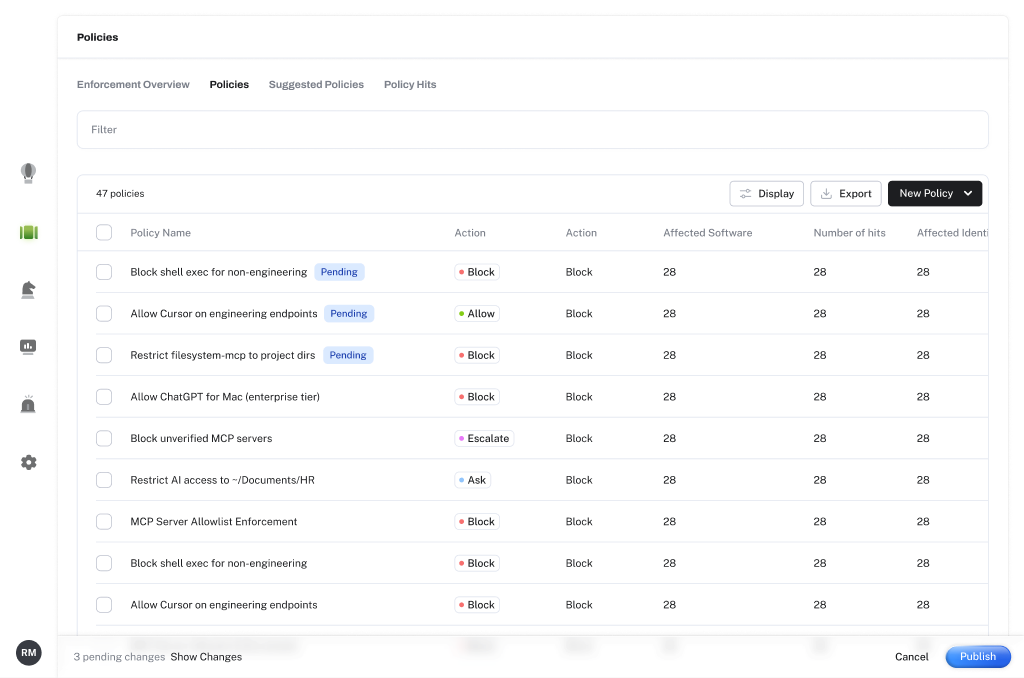The width and height of the screenshot is (1024, 678).
Task: Open Block action of Restrict filesystem-mcp row
Action: [x=477, y=355]
